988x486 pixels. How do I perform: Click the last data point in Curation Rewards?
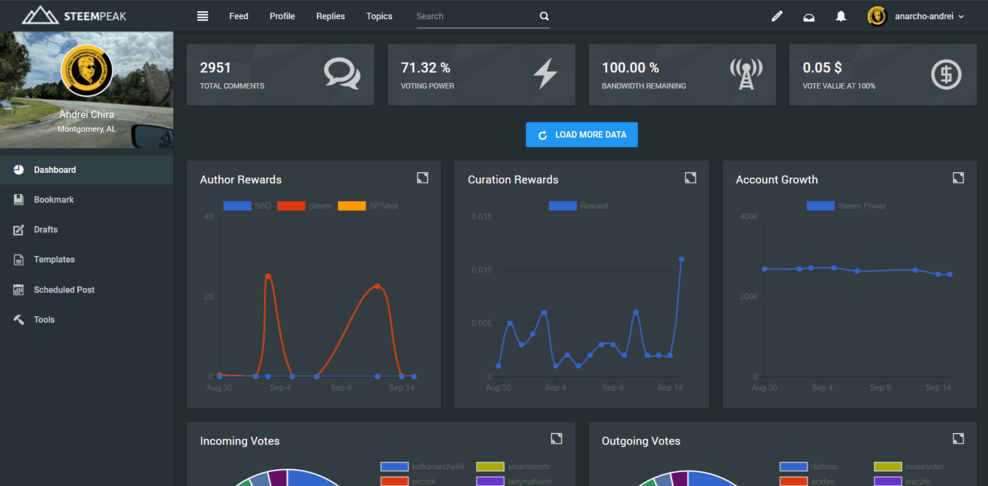(681, 259)
